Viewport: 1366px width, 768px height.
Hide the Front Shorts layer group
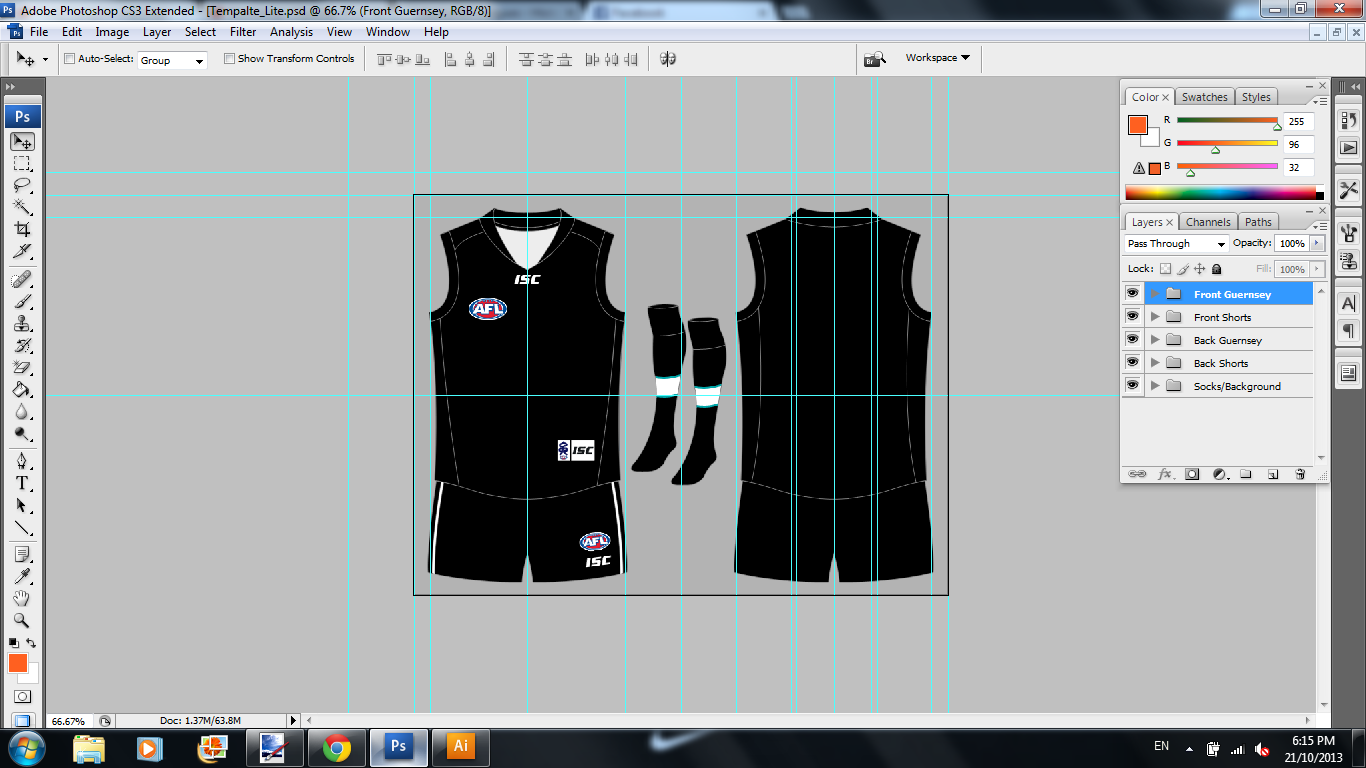[x=1132, y=317]
